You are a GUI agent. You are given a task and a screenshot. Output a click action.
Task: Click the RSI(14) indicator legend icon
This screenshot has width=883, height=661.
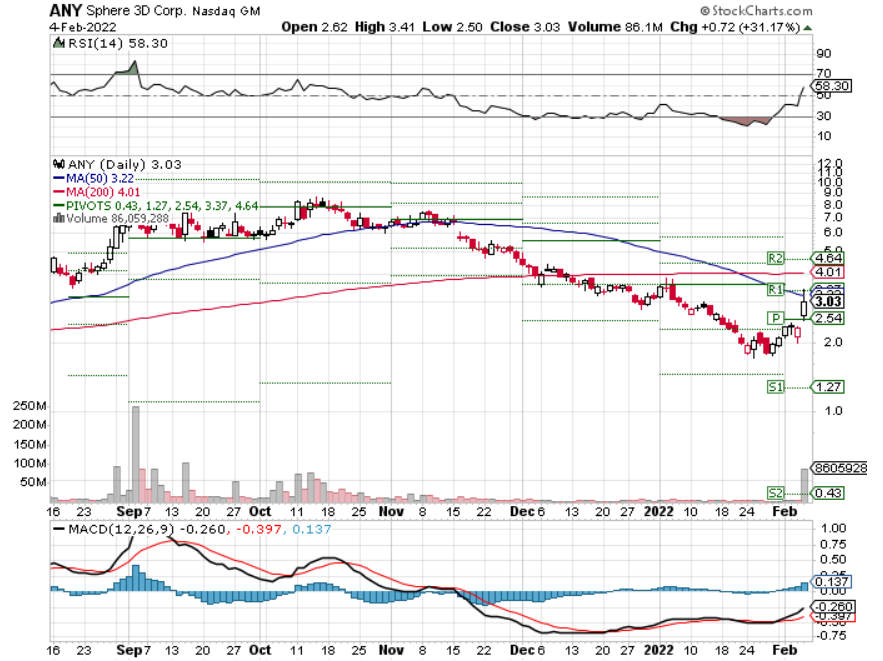[59, 43]
